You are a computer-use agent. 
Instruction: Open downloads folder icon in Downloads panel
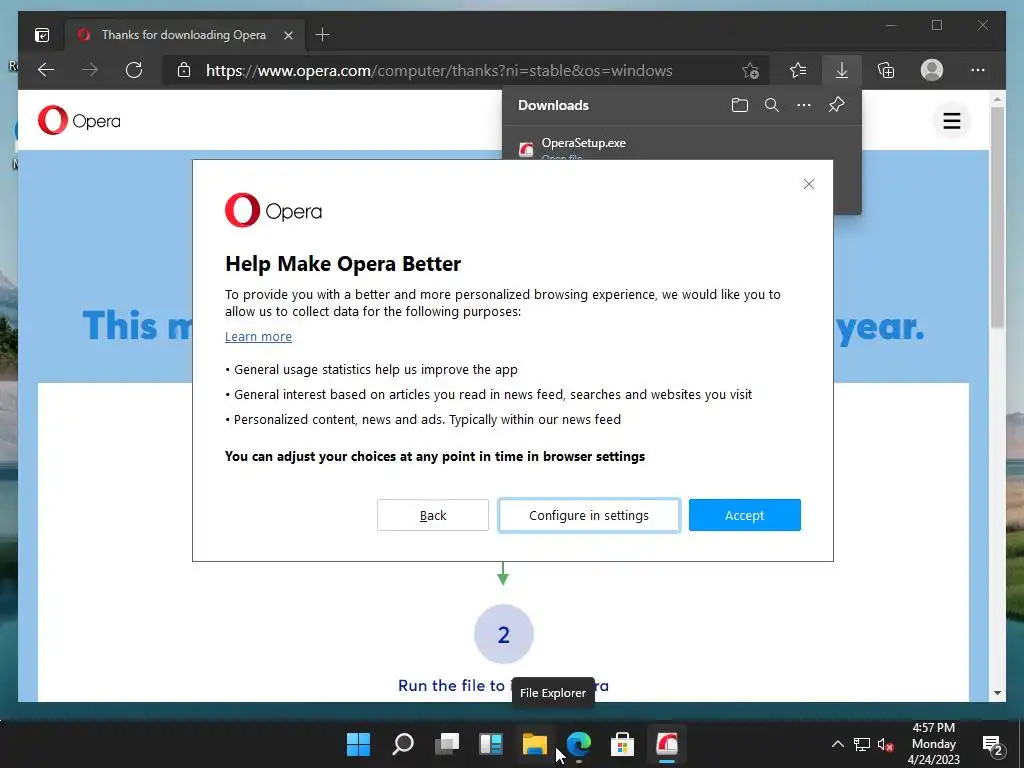739,105
